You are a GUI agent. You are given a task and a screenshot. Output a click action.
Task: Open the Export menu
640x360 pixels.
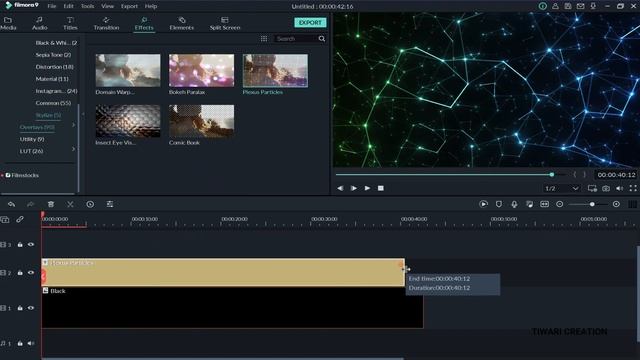129,6
